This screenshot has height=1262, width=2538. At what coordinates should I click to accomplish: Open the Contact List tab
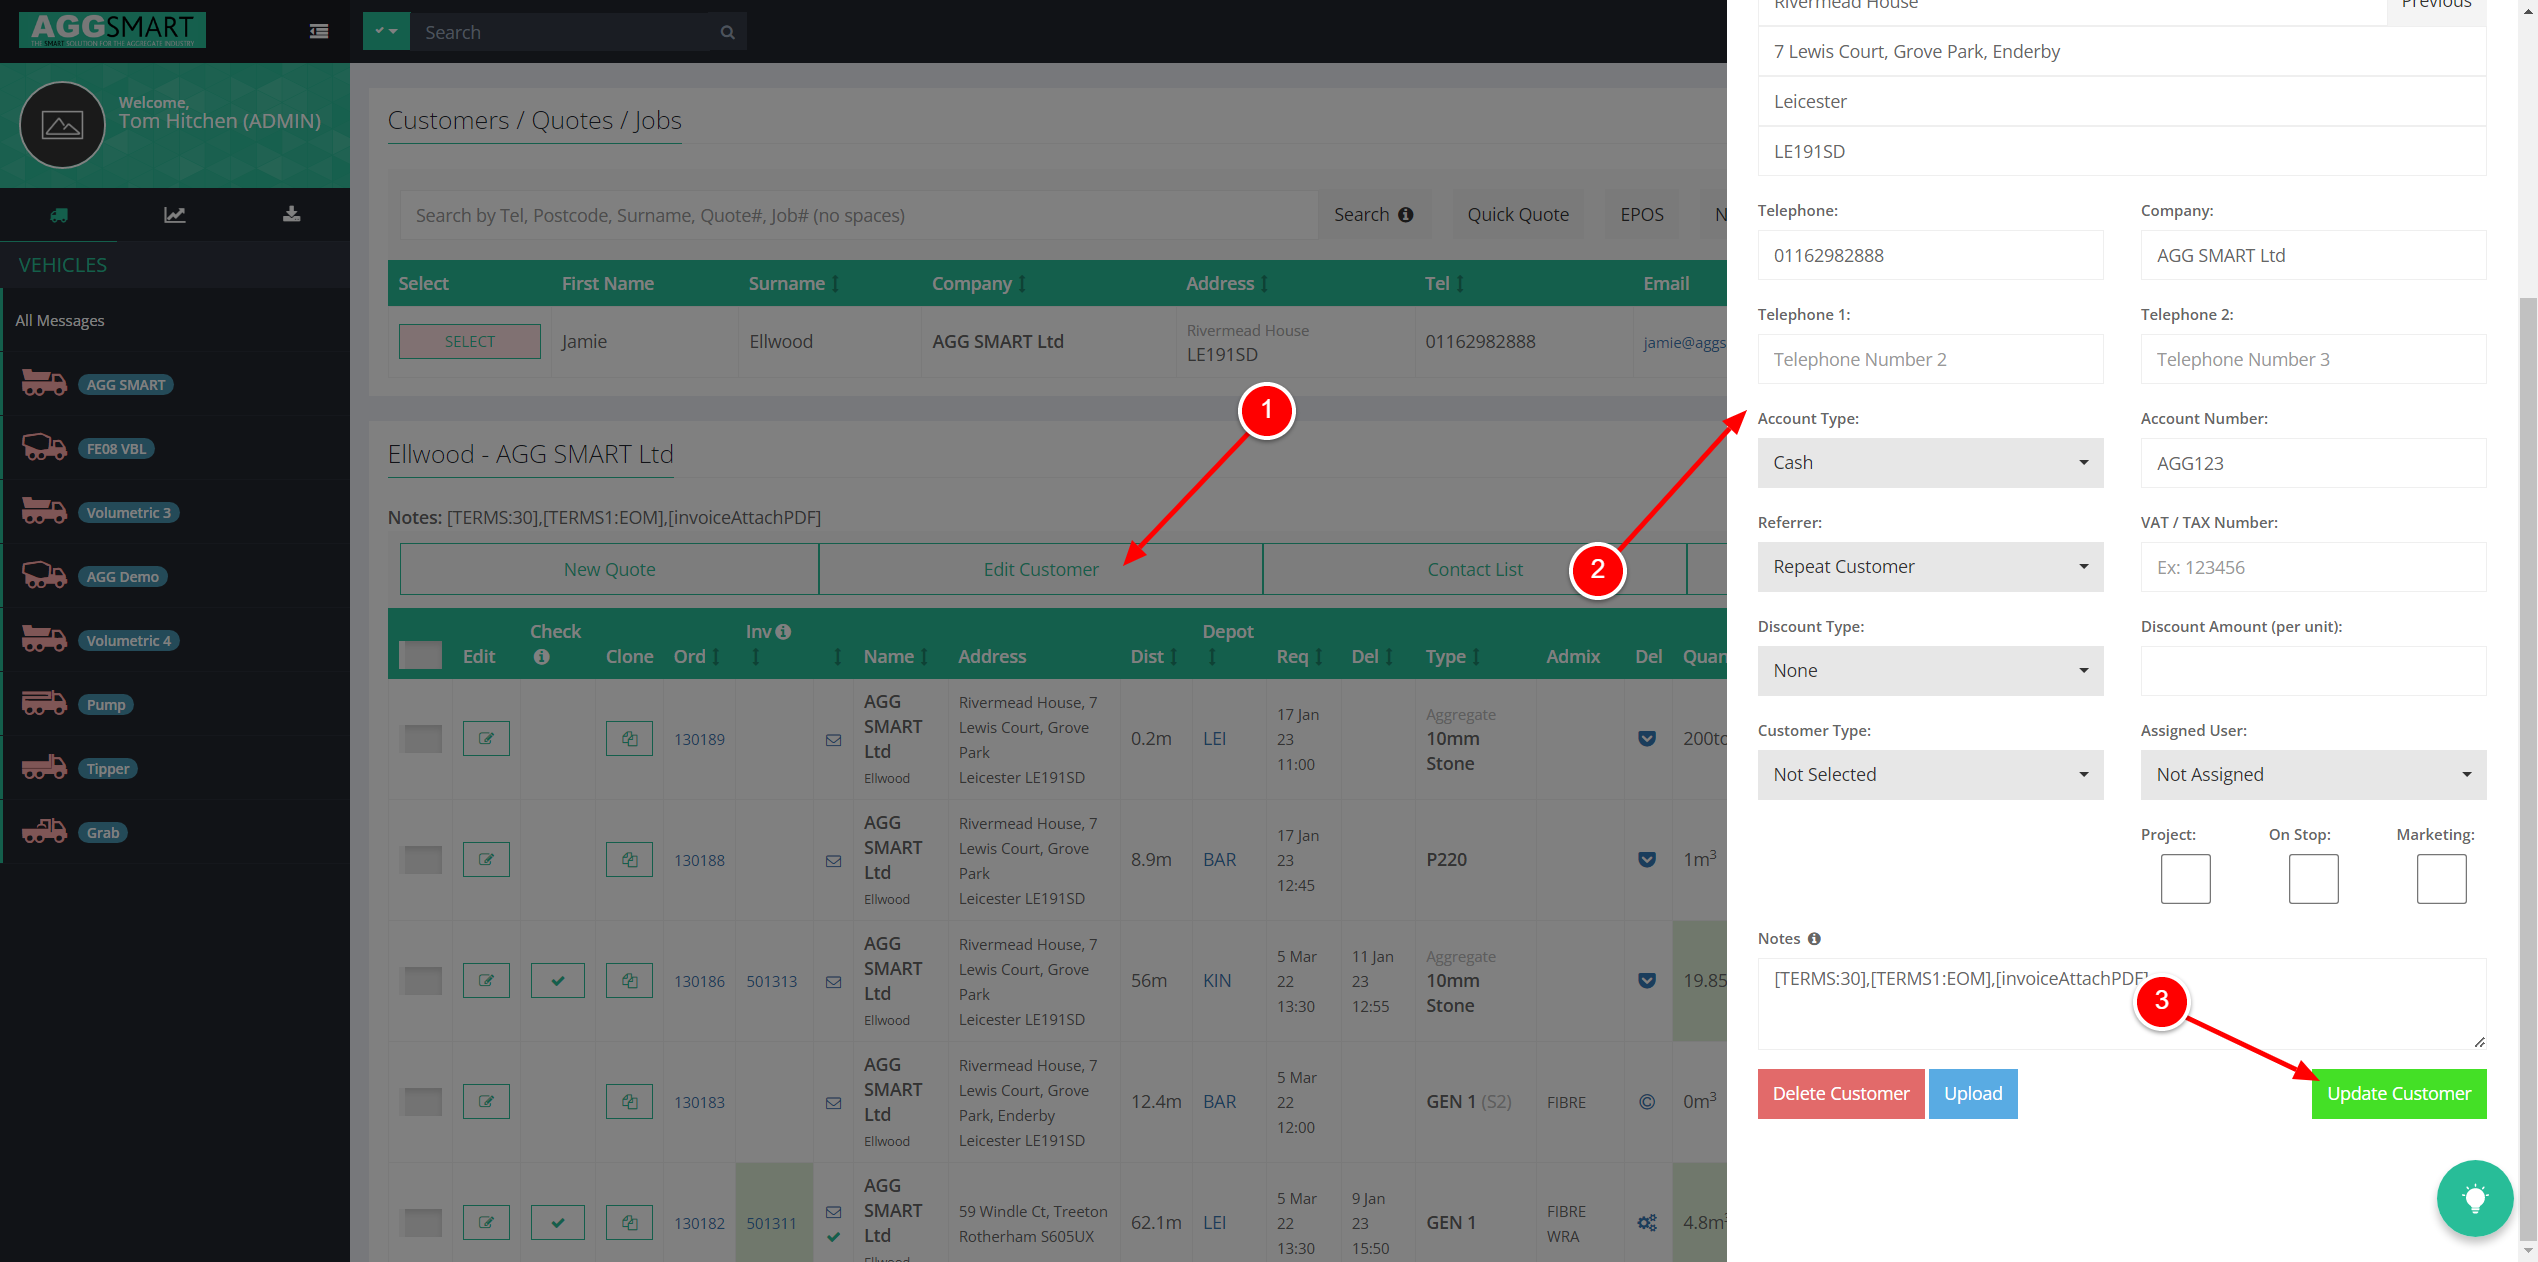tap(1475, 569)
